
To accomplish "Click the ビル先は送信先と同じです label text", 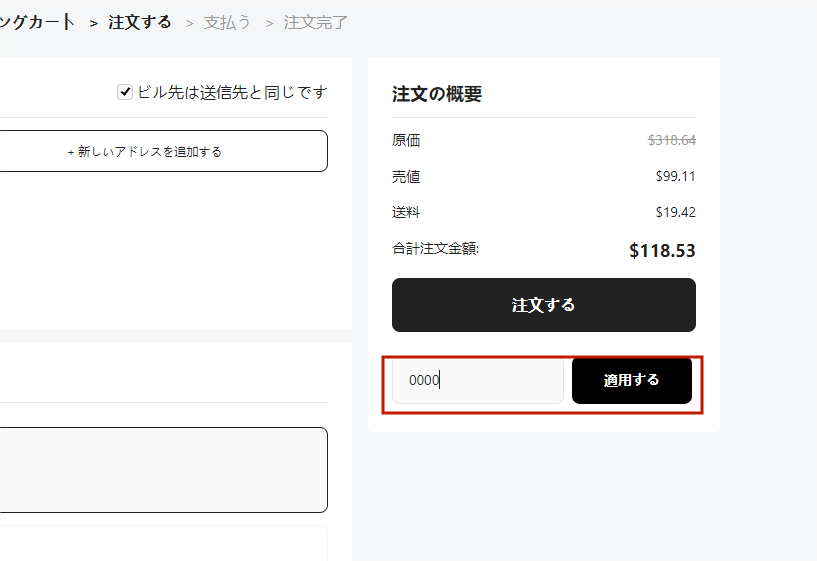I will [232, 92].
